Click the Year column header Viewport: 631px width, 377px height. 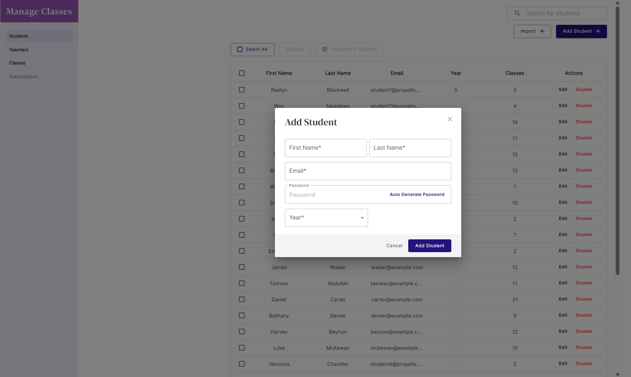tap(456, 73)
